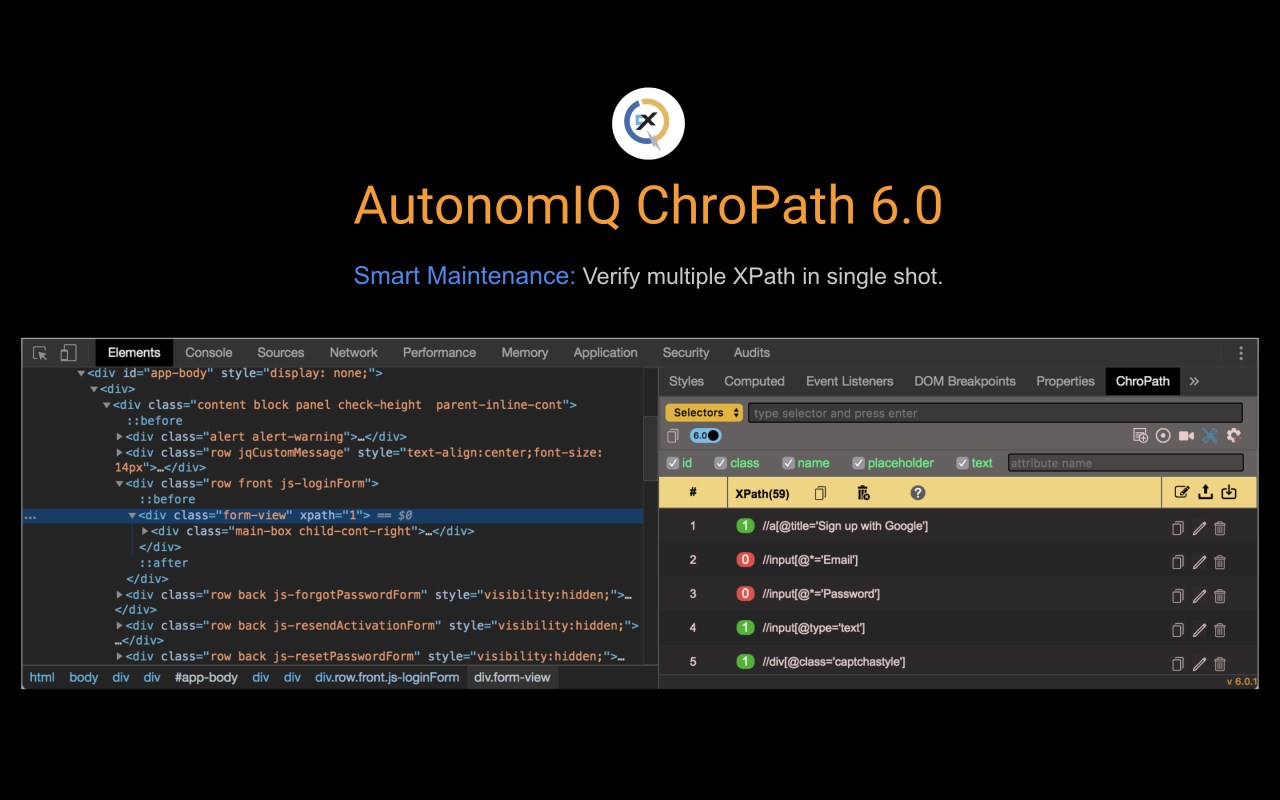Viewport: 1280px width, 800px height.
Task: Edit the 'Sign up with Google' XPath row
Action: point(1200,528)
